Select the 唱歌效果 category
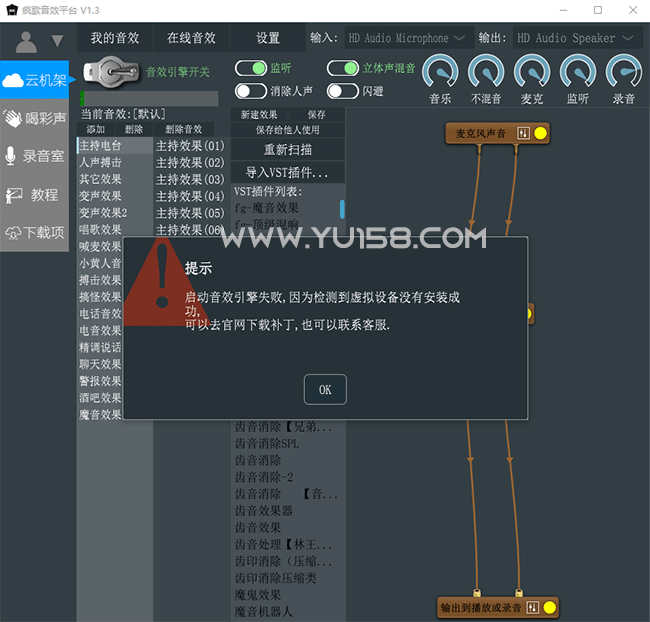The image size is (650, 622). pos(115,229)
